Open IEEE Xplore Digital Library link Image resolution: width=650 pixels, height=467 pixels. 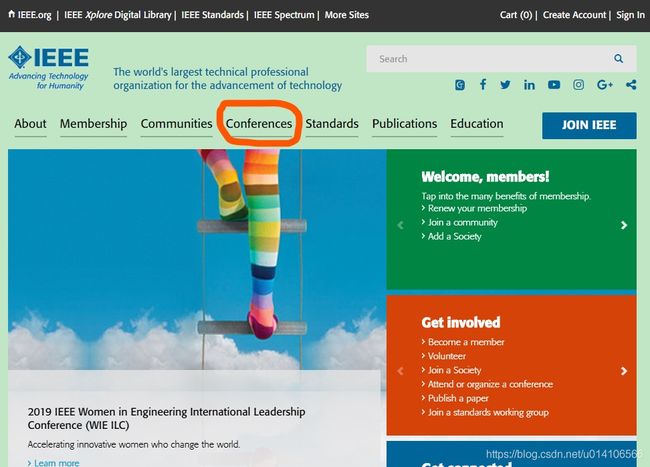pyautogui.click(x=118, y=15)
